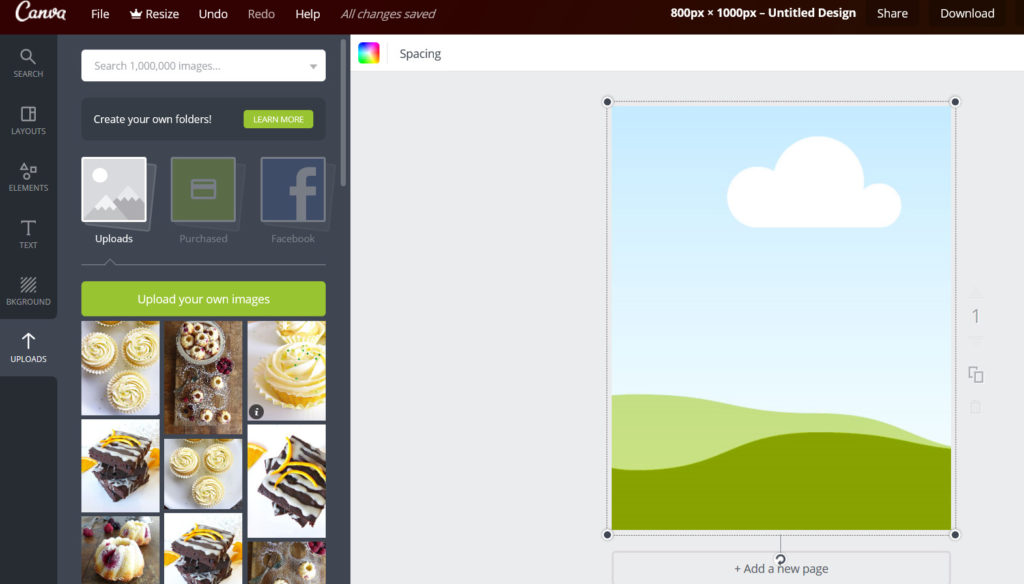The height and width of the screenshot is (584, 1024).
Task: Click the Share button
Action: pyautogui.click(x=892, y=13)
